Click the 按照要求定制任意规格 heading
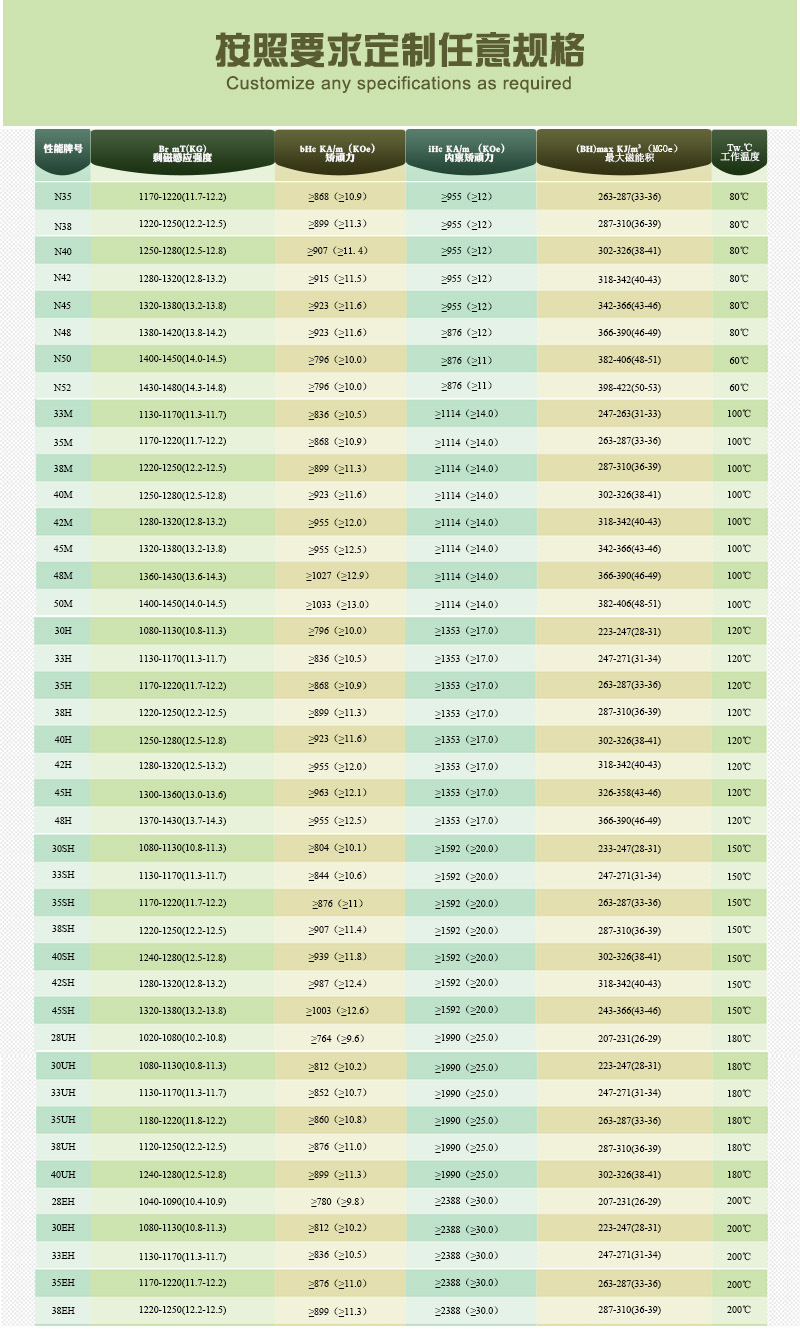The height and width of the screenshot is (1342, 800). coord(400,50)
